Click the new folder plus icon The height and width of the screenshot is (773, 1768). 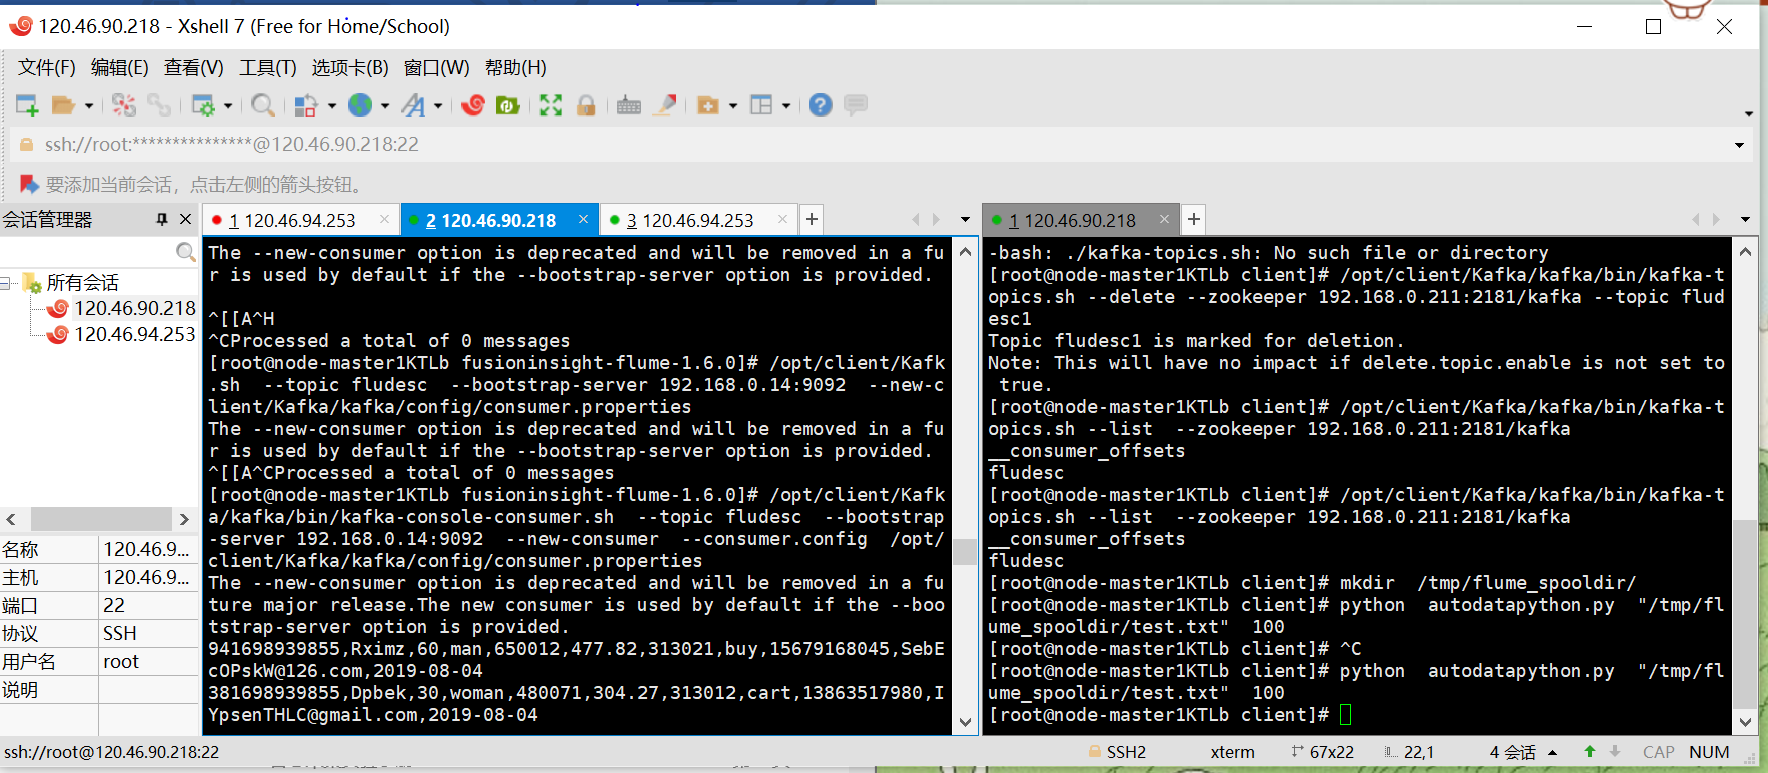point(708,105)
